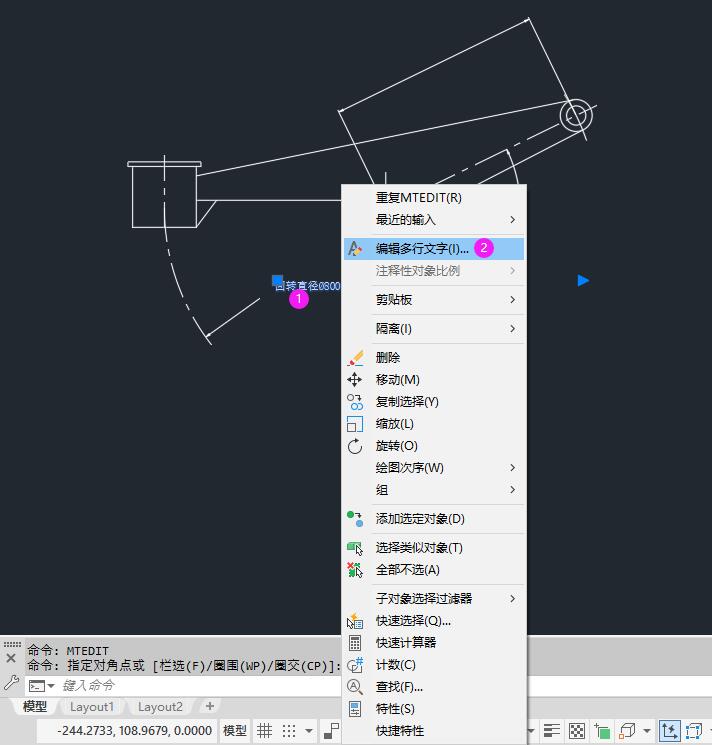Click the 特性(S) properties icon
The width and height of the screenshot is (712, 745).
coord(355,709)
